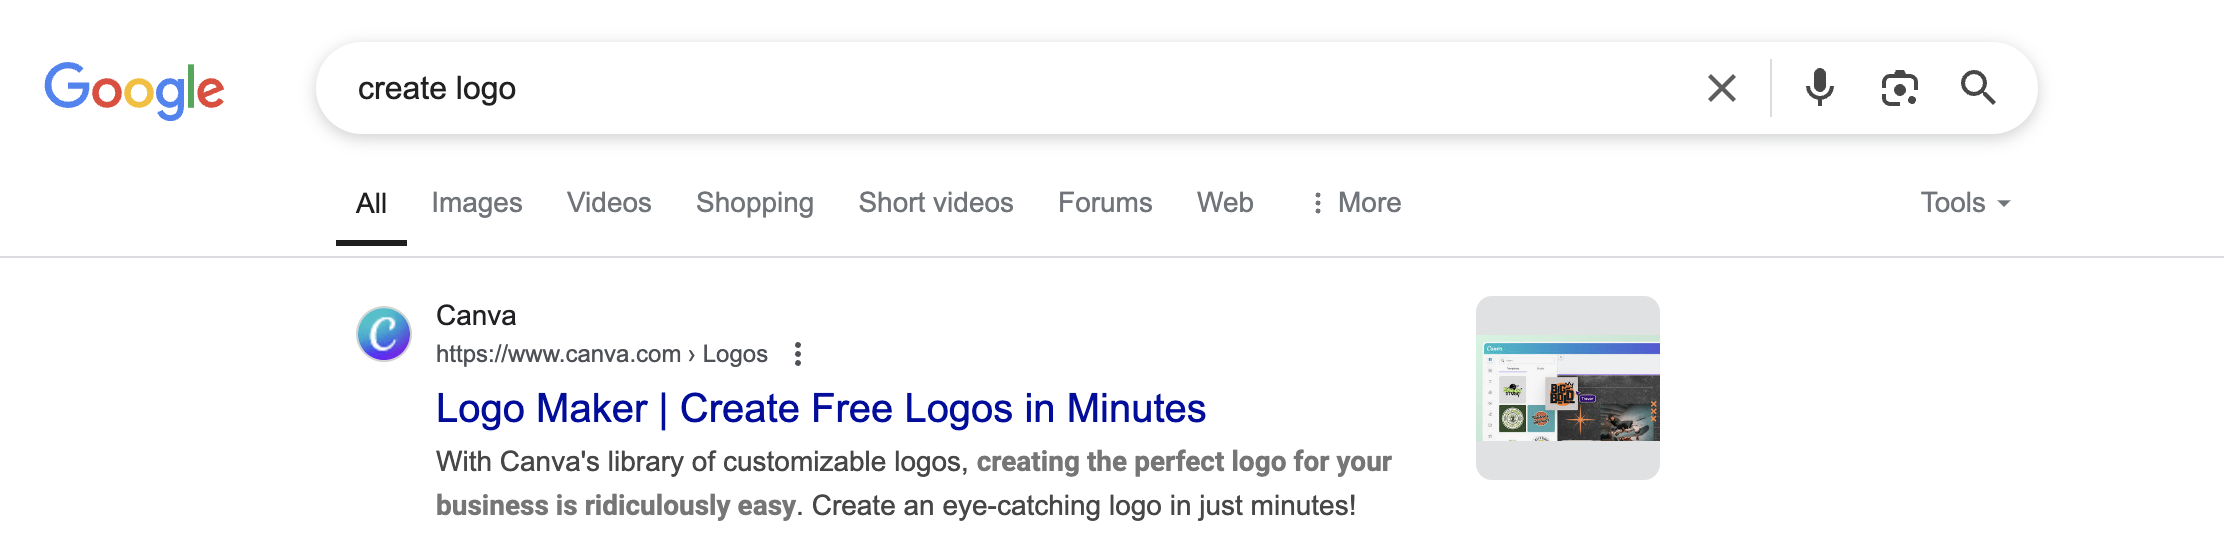Switch to the Forums tab
Image resolution: width=2224 pixels, height=556 pixels.
tap(1105, 203)
